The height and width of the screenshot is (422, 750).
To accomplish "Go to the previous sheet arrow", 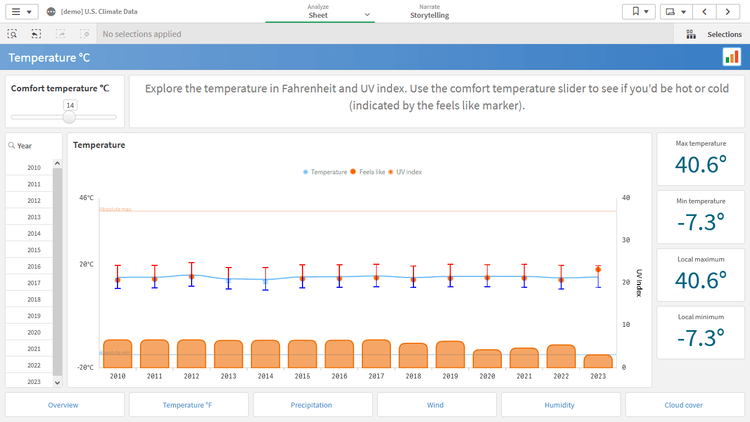I will click(x=704, y=12).
